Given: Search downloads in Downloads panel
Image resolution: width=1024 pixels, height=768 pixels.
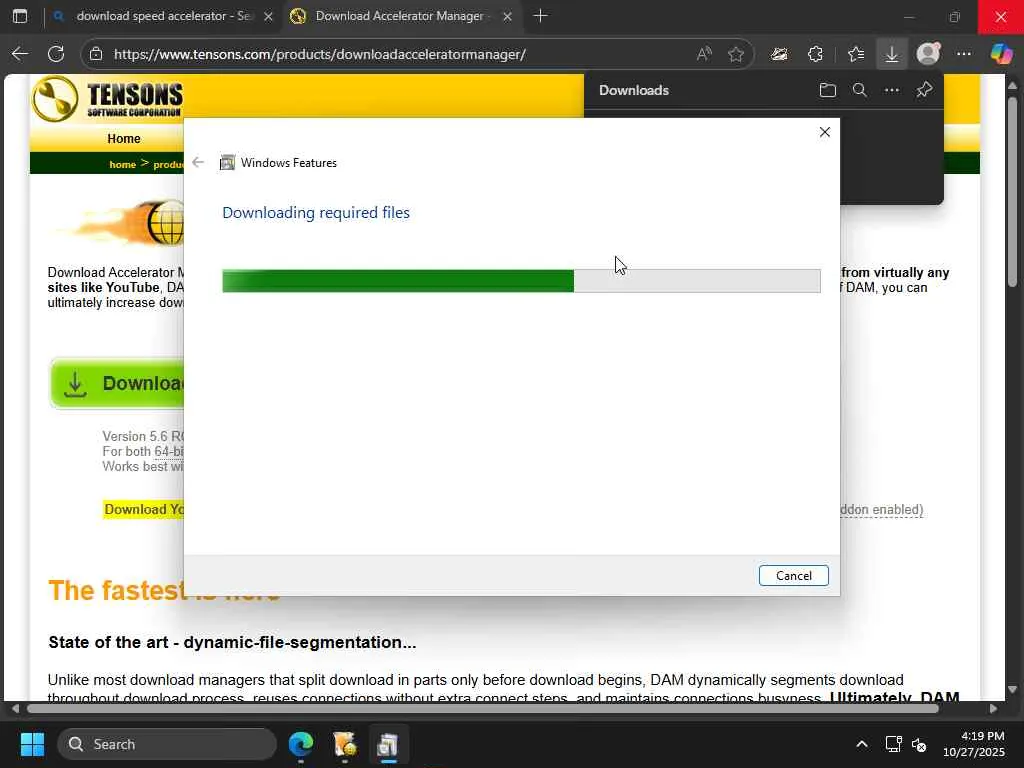Looking at the screenshot, I should tap(859, 90).
